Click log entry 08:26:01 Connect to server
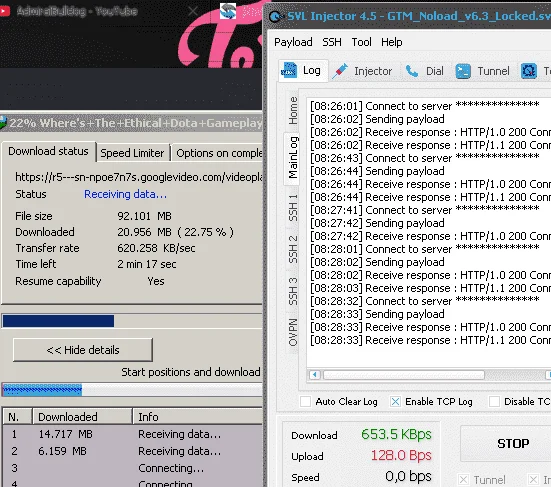The image size is (551, 487). pyautogui.click(x=424, y=106)
